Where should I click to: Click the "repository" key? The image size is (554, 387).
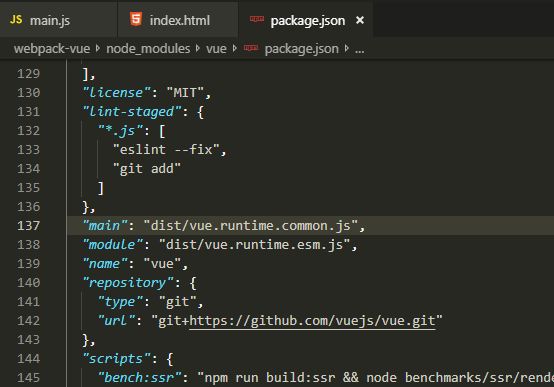pyautogui.click(x=128, y=283)
